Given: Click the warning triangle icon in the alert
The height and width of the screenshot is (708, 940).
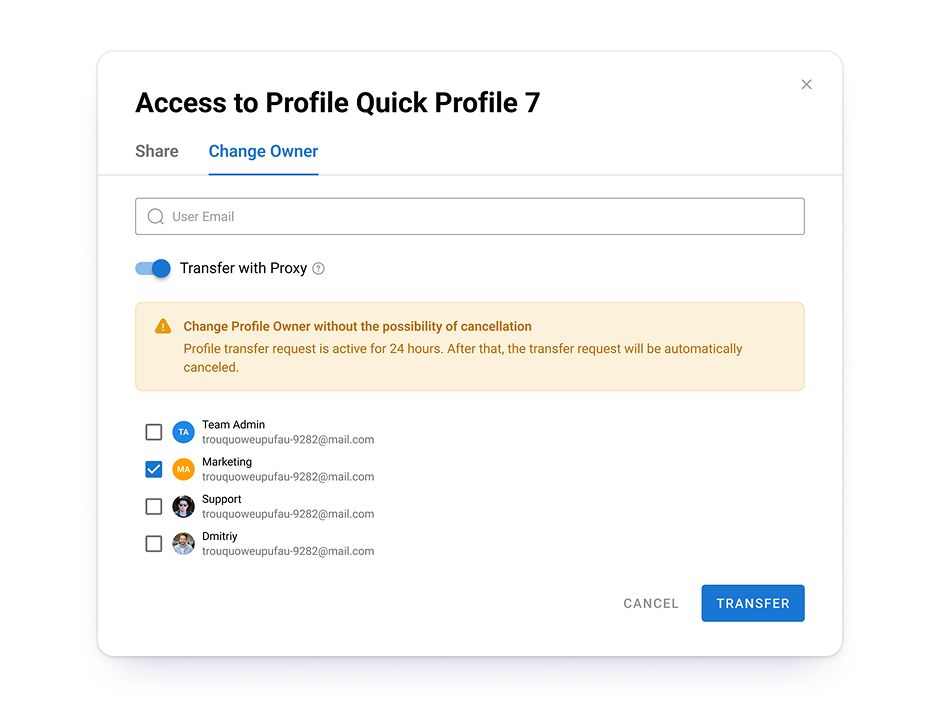Looking at the screenshot, I should coord(163,327).
